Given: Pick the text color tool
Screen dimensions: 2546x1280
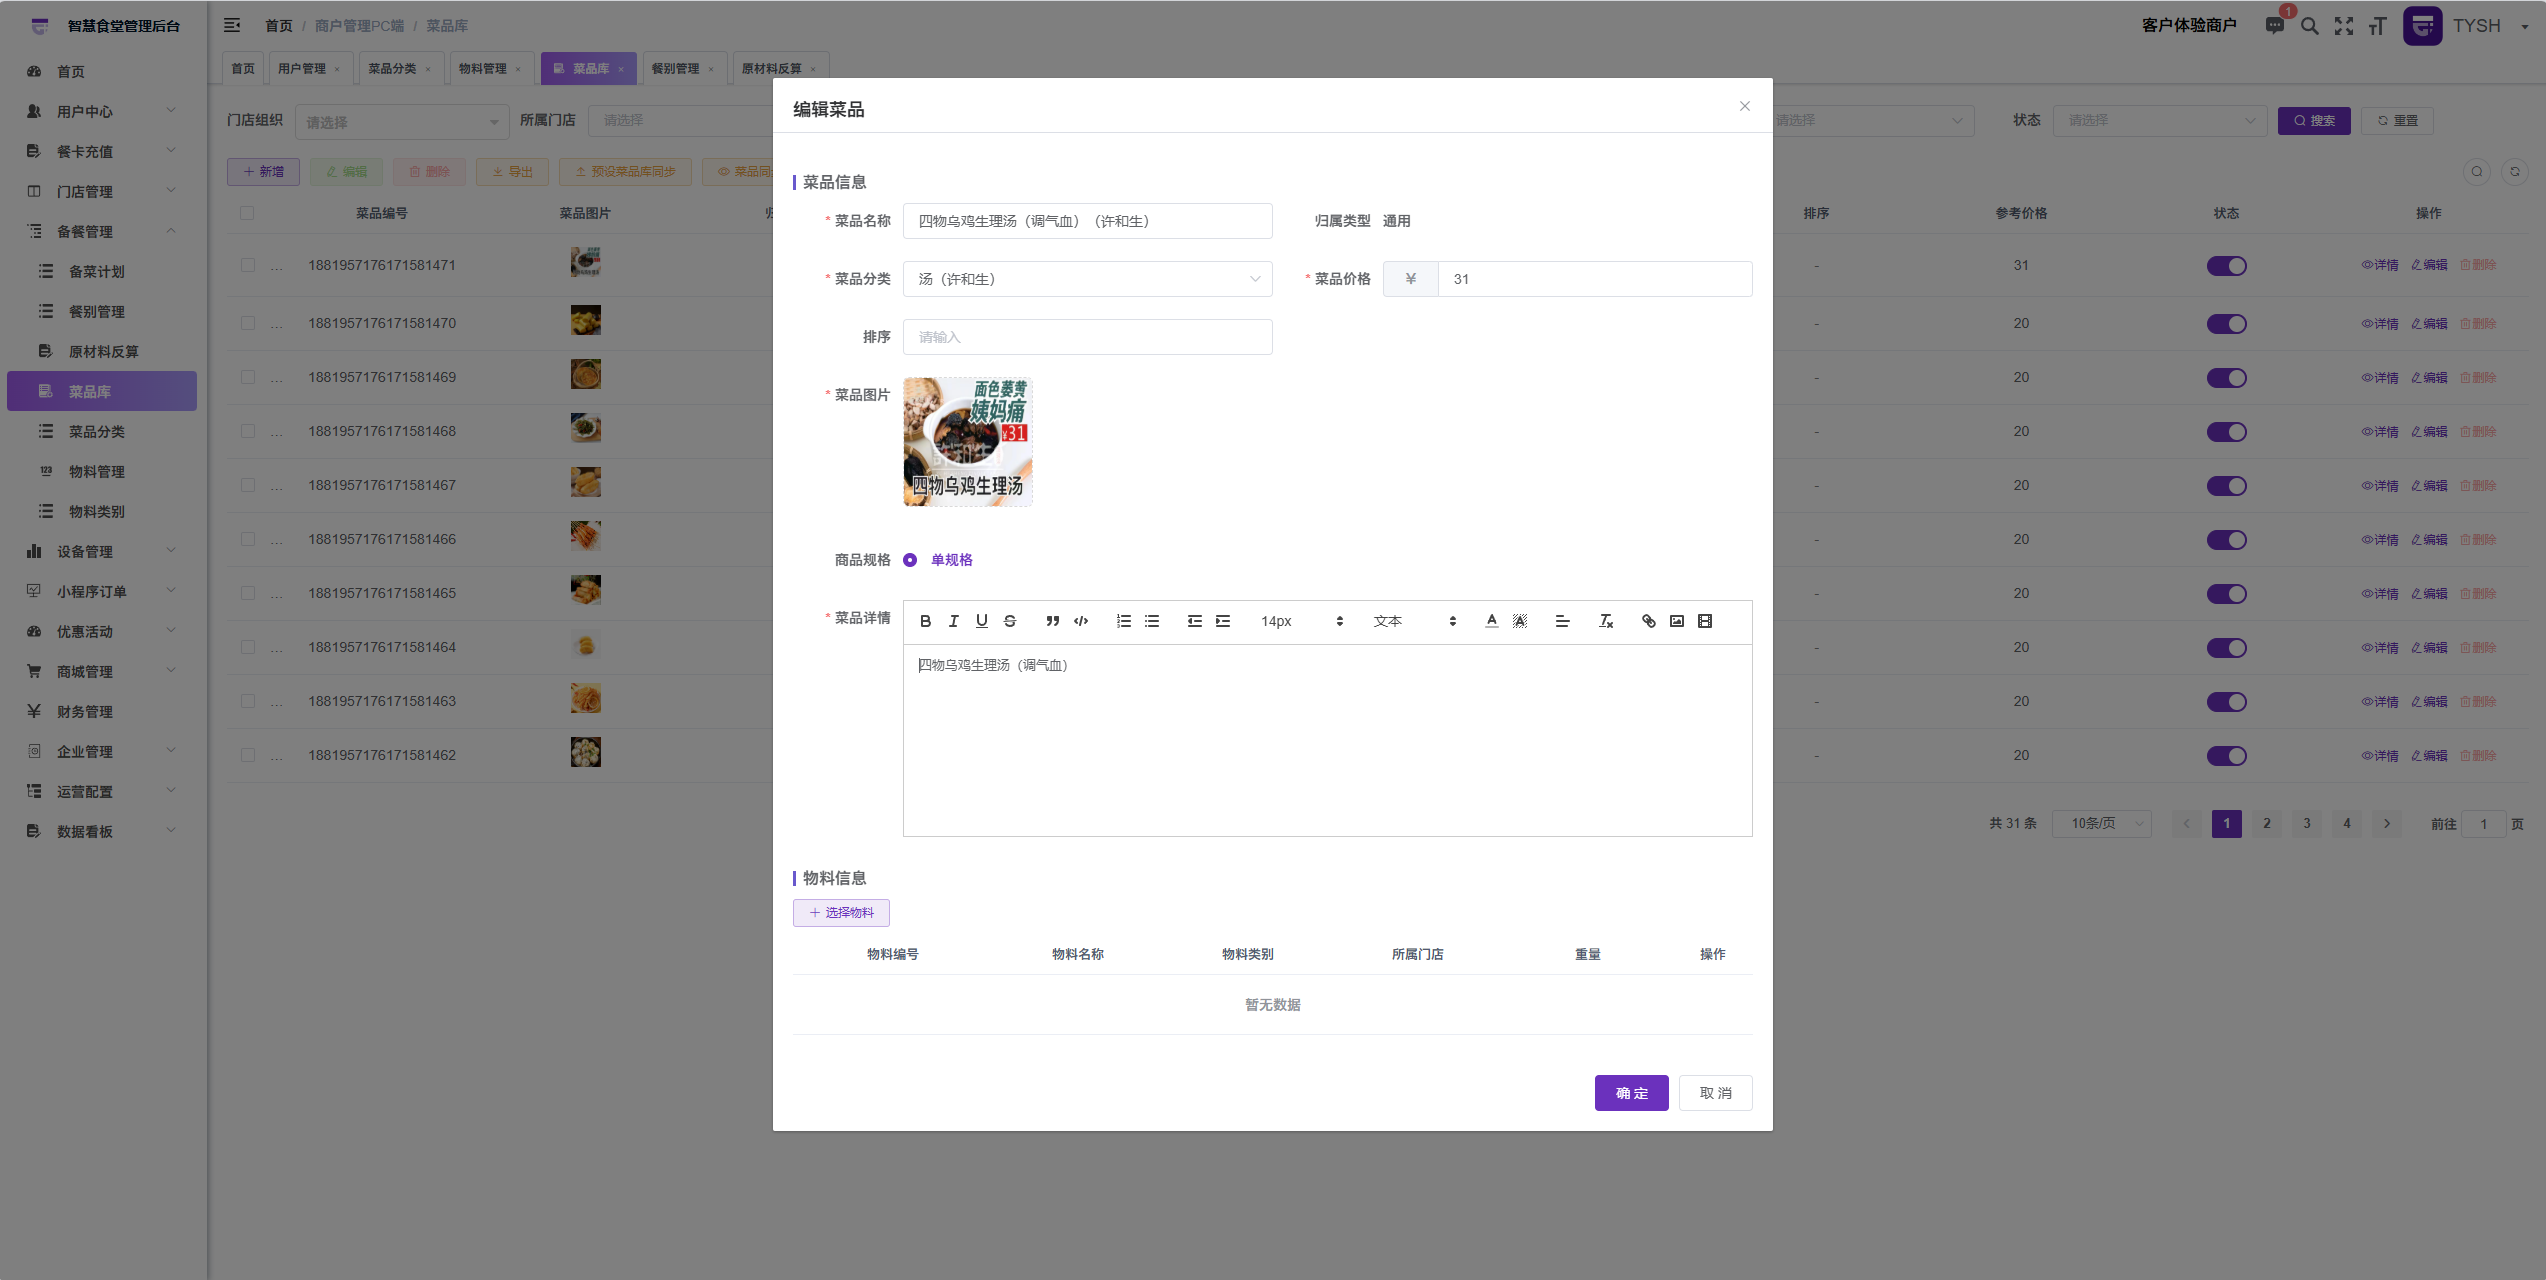Looking at the screenshot, I should [x=1491, y=621].
